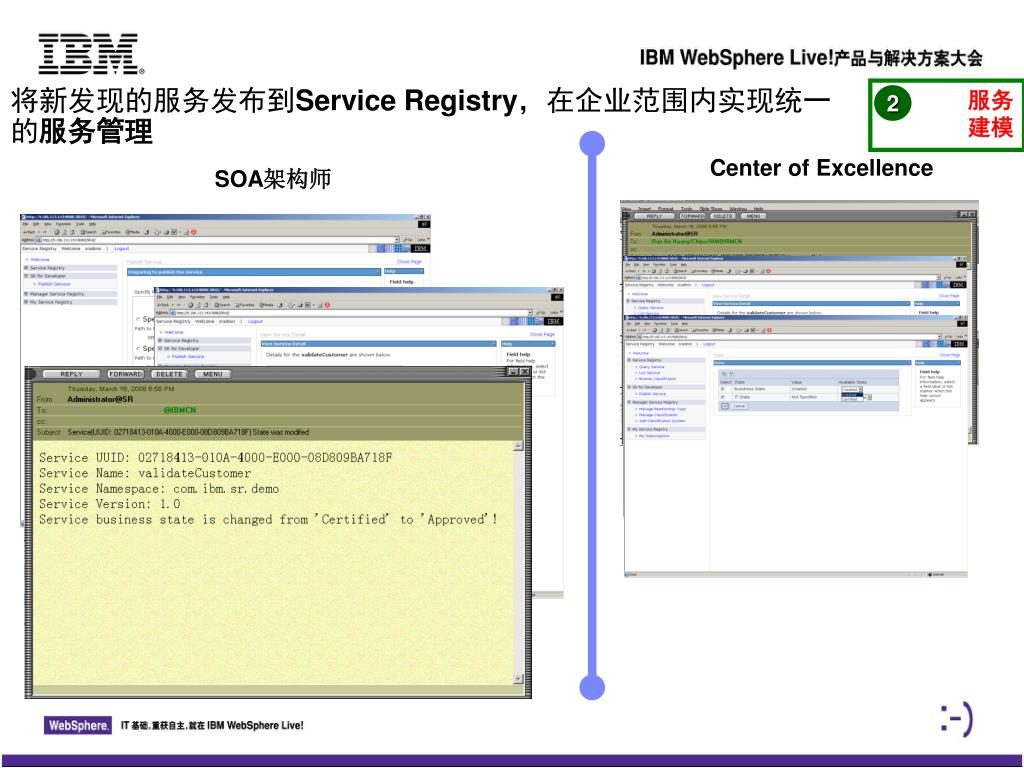Screen dimensions: 1024x768
Task: Click REPLY in the left mail window
Action: point(71,374)
